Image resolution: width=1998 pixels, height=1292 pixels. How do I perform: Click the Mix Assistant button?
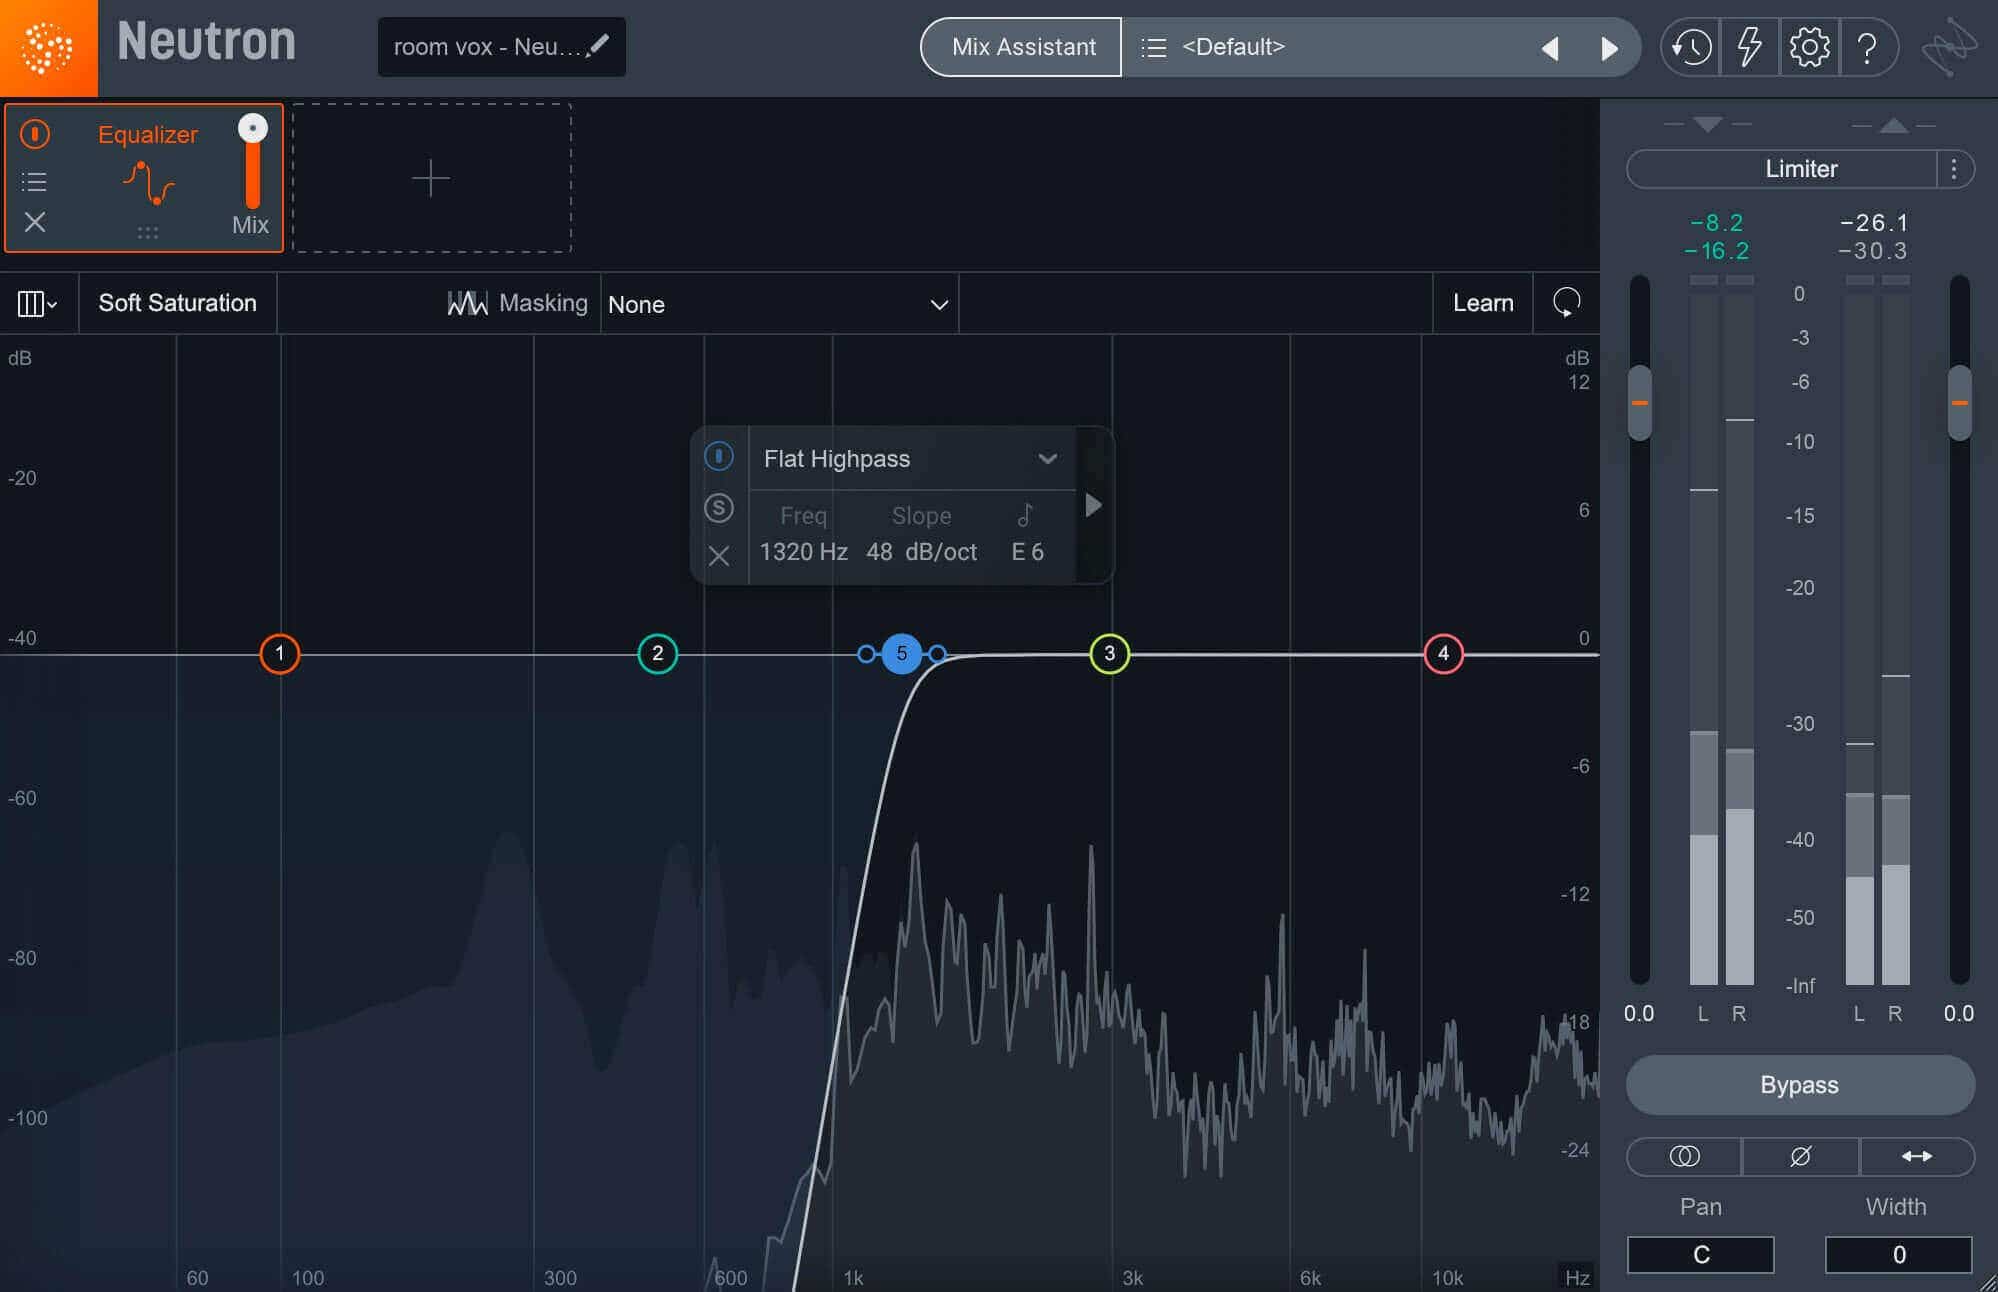[x=1022, y=47]
